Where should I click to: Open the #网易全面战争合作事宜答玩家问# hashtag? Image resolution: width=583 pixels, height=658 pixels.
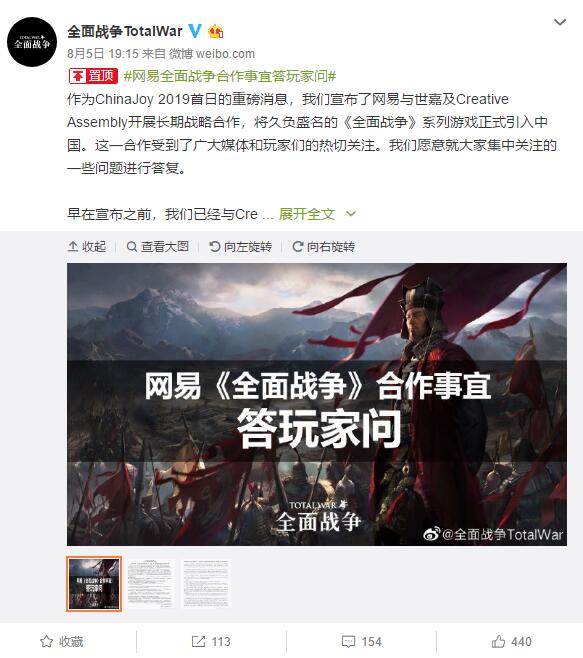[x=230, y=76]
